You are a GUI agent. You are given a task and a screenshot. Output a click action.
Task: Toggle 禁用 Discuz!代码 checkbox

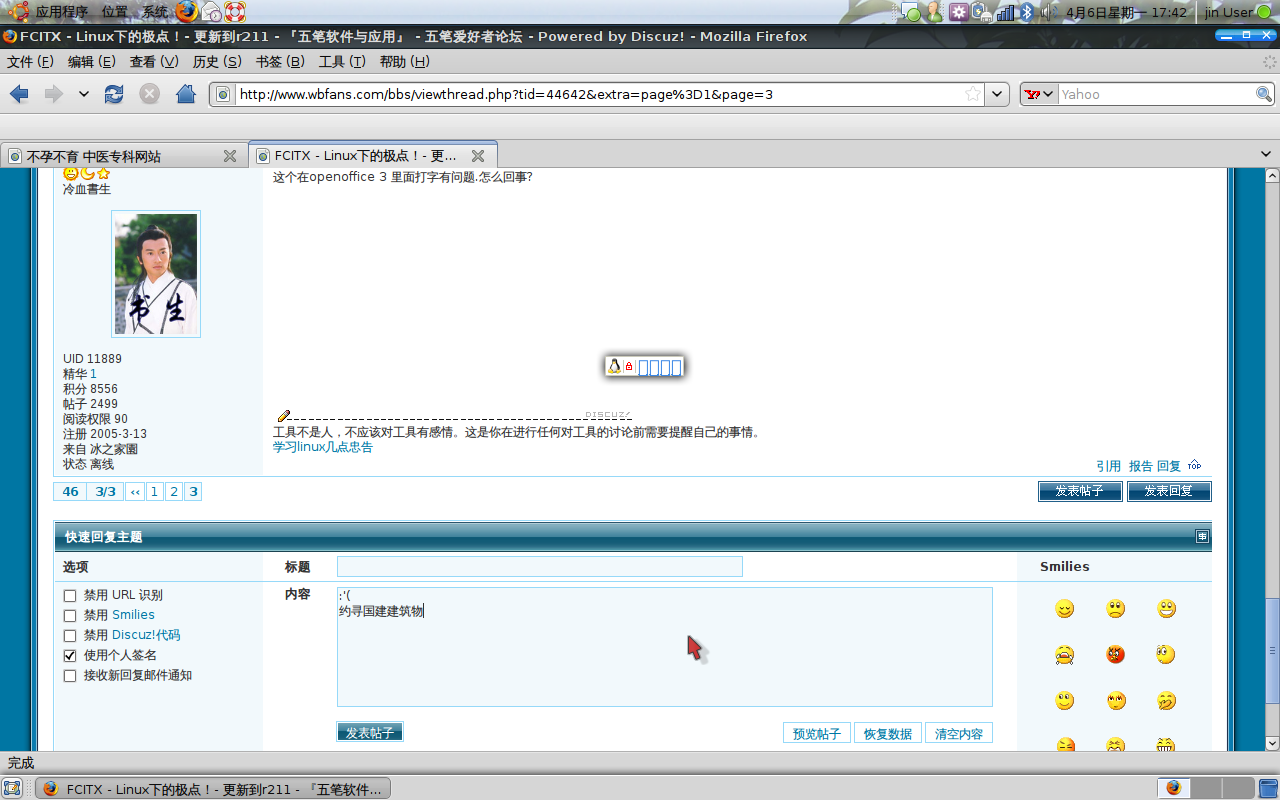(x=70, y=636)
